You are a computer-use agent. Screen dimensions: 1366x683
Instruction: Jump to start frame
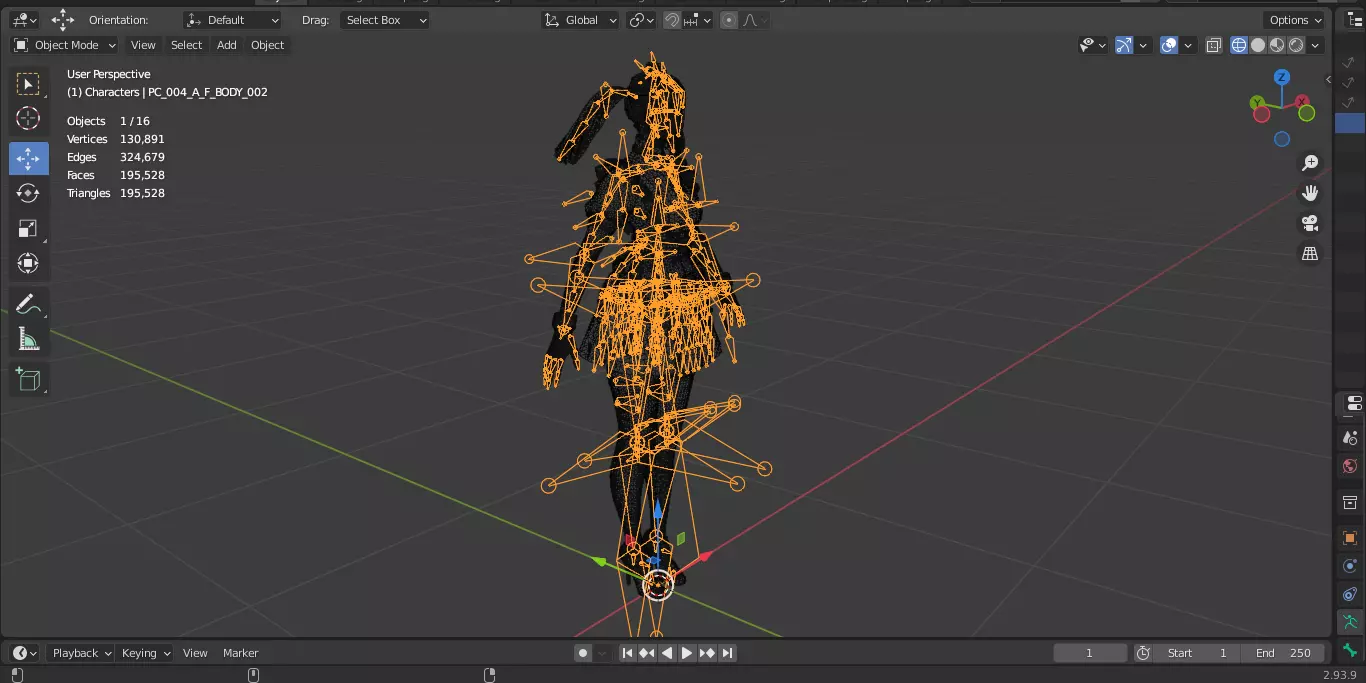coord(627,653)
